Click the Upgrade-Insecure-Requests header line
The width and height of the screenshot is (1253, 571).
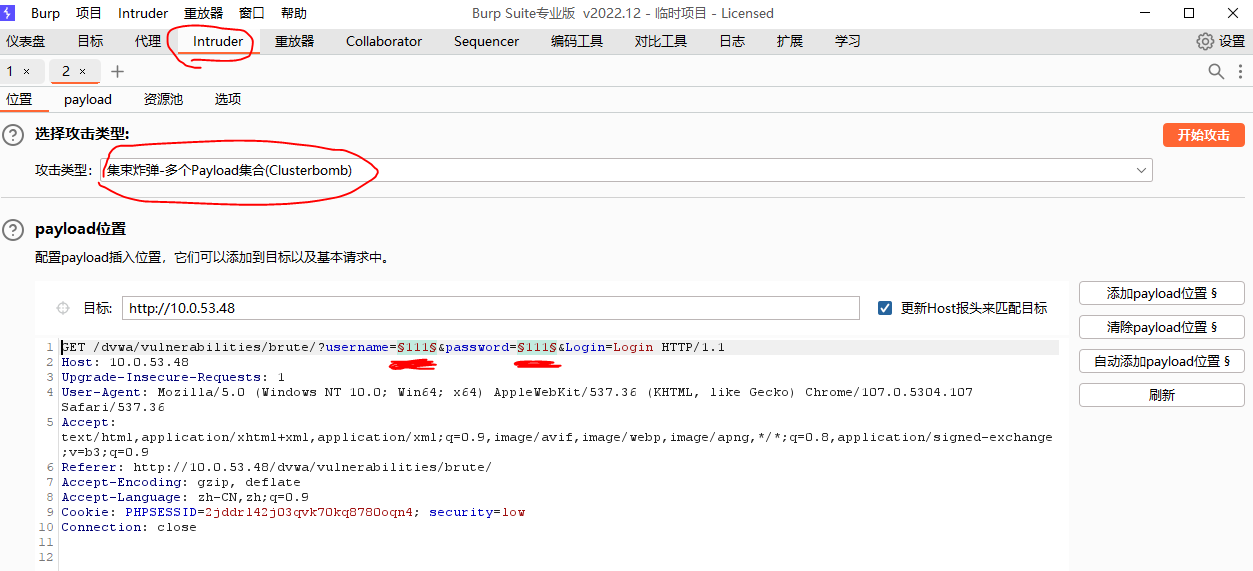pyautogui.click(x=173, y=377)
